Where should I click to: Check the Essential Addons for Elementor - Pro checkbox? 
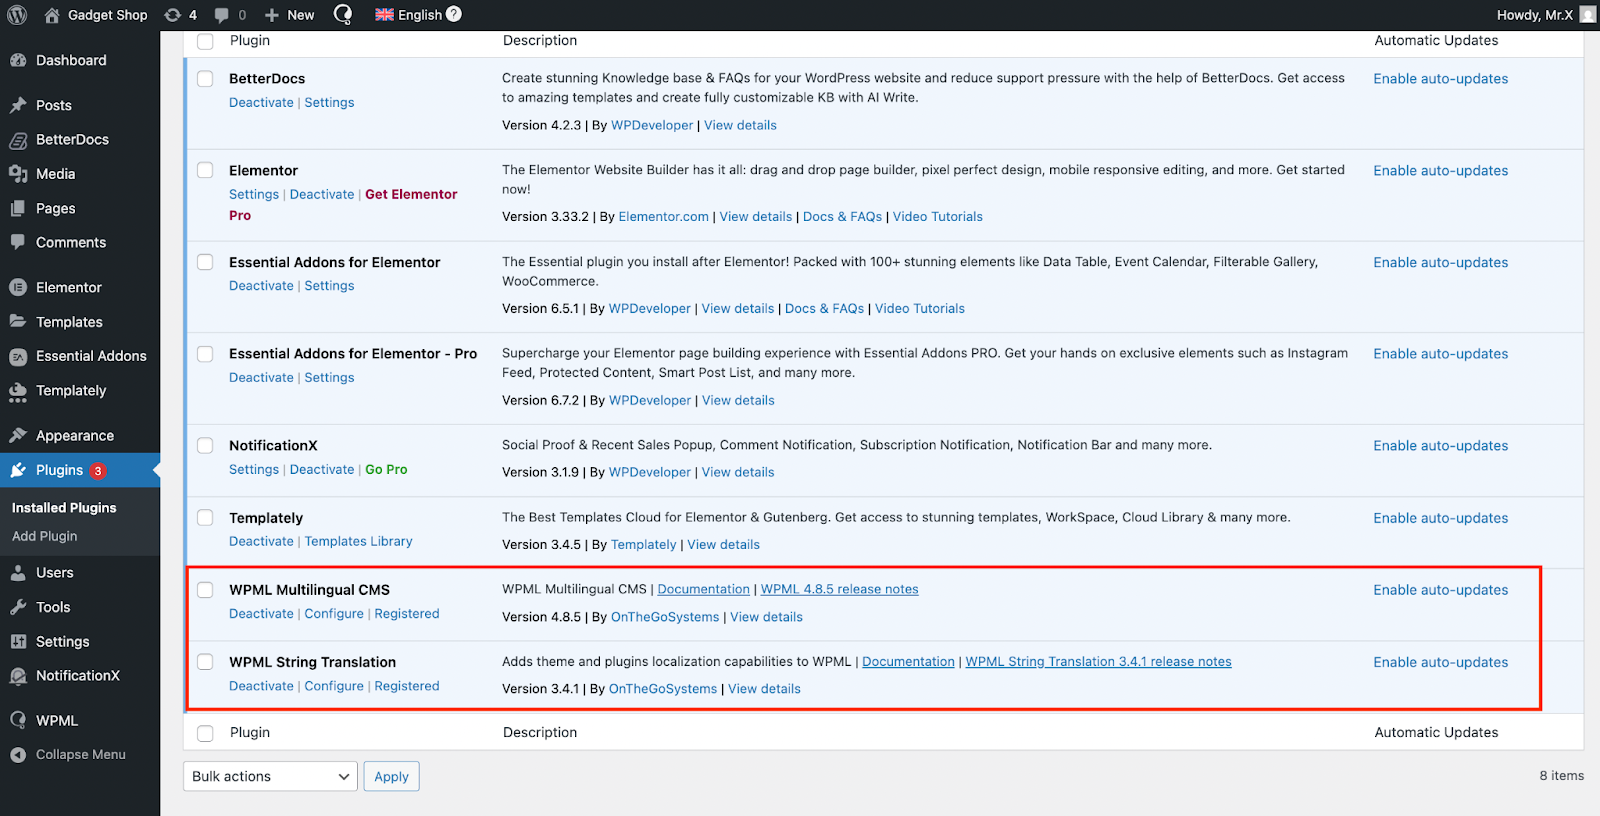click(205, 354)
